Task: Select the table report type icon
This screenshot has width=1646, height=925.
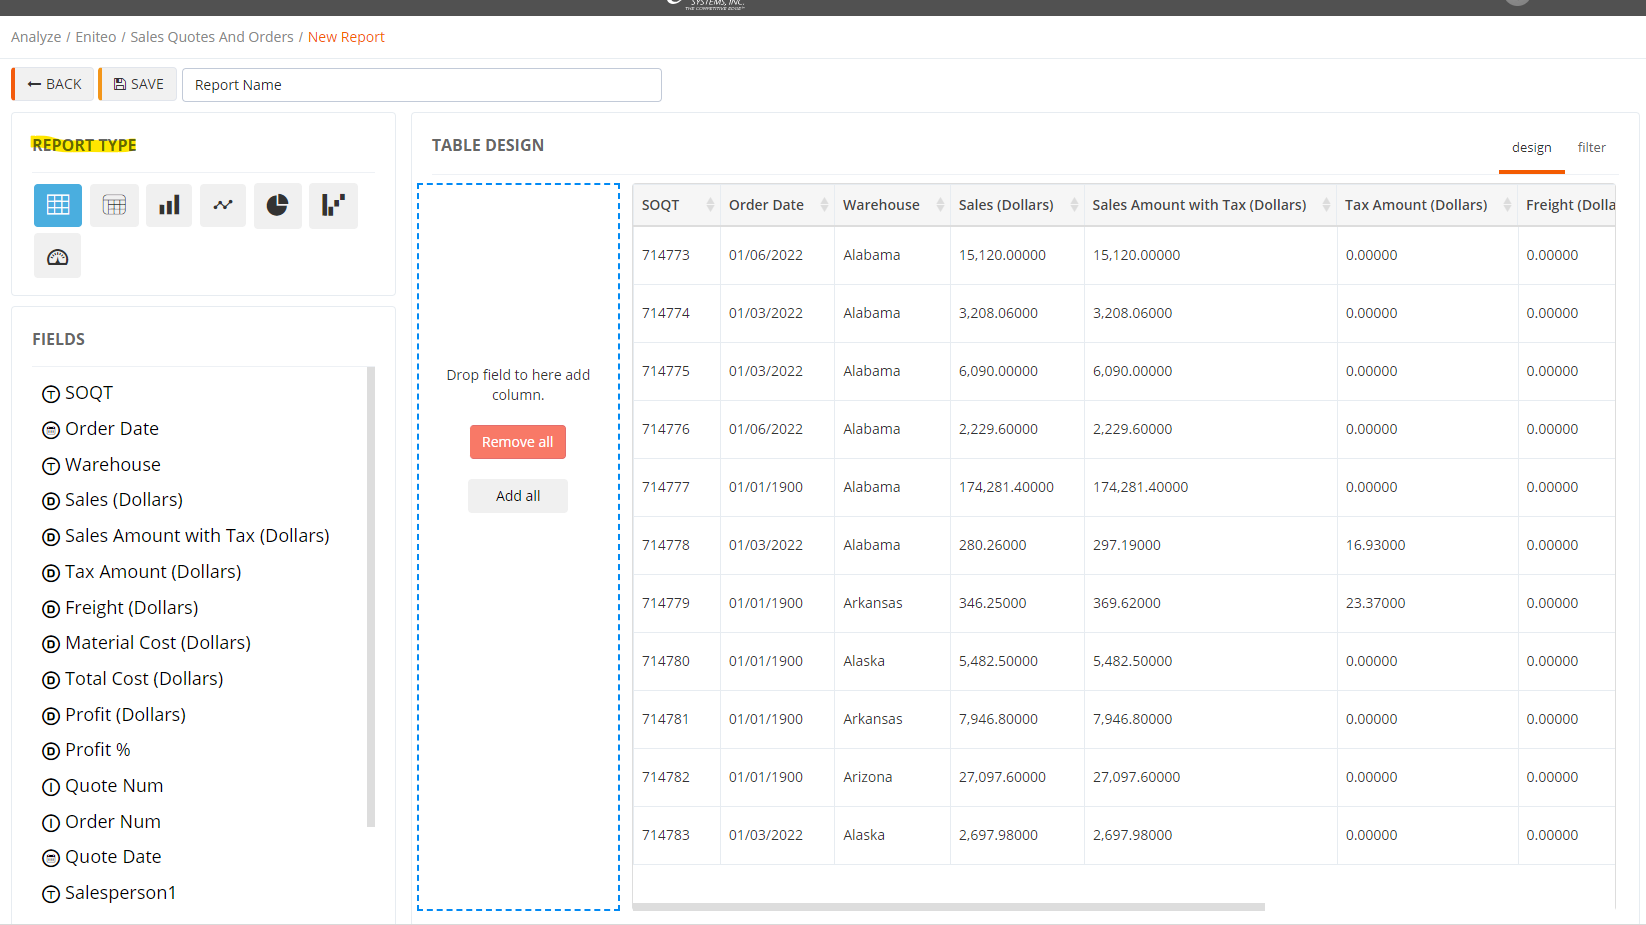Action: (x=58, y=205)
